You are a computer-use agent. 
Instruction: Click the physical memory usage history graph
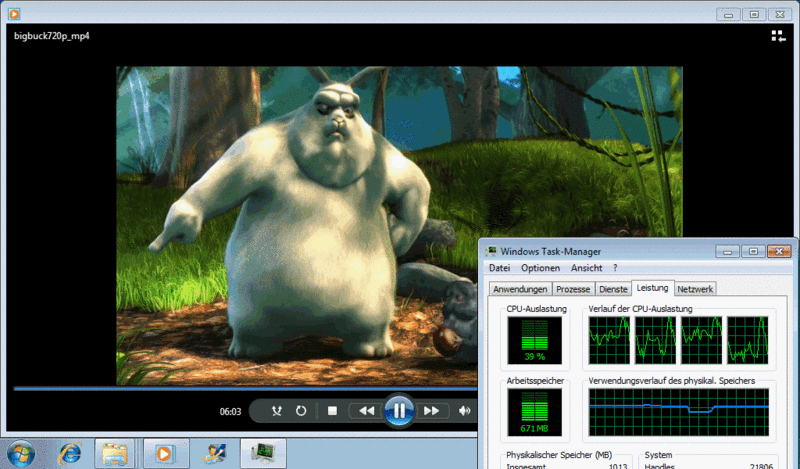pos(679,412)
